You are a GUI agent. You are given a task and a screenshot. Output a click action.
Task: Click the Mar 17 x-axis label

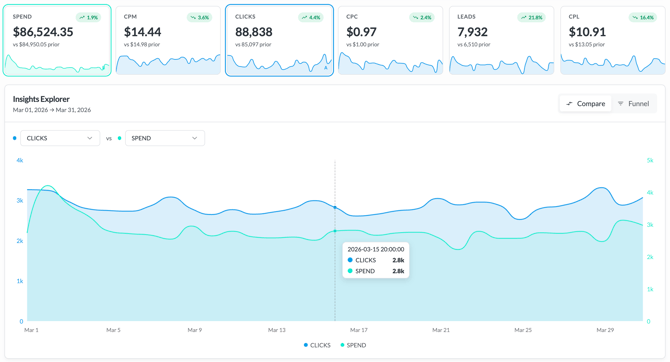pyautogui.click(x=359, y=330)
